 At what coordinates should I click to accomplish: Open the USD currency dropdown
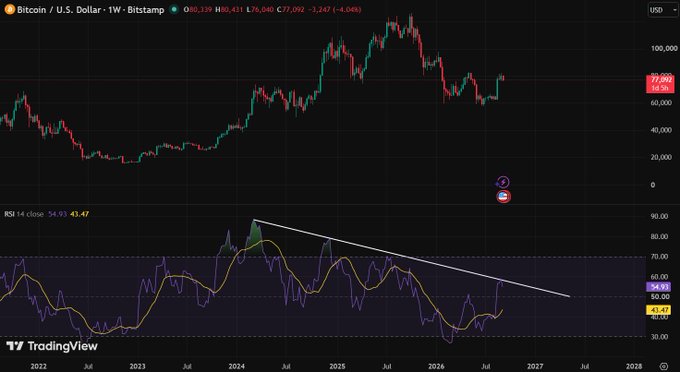tap(663, 10)
